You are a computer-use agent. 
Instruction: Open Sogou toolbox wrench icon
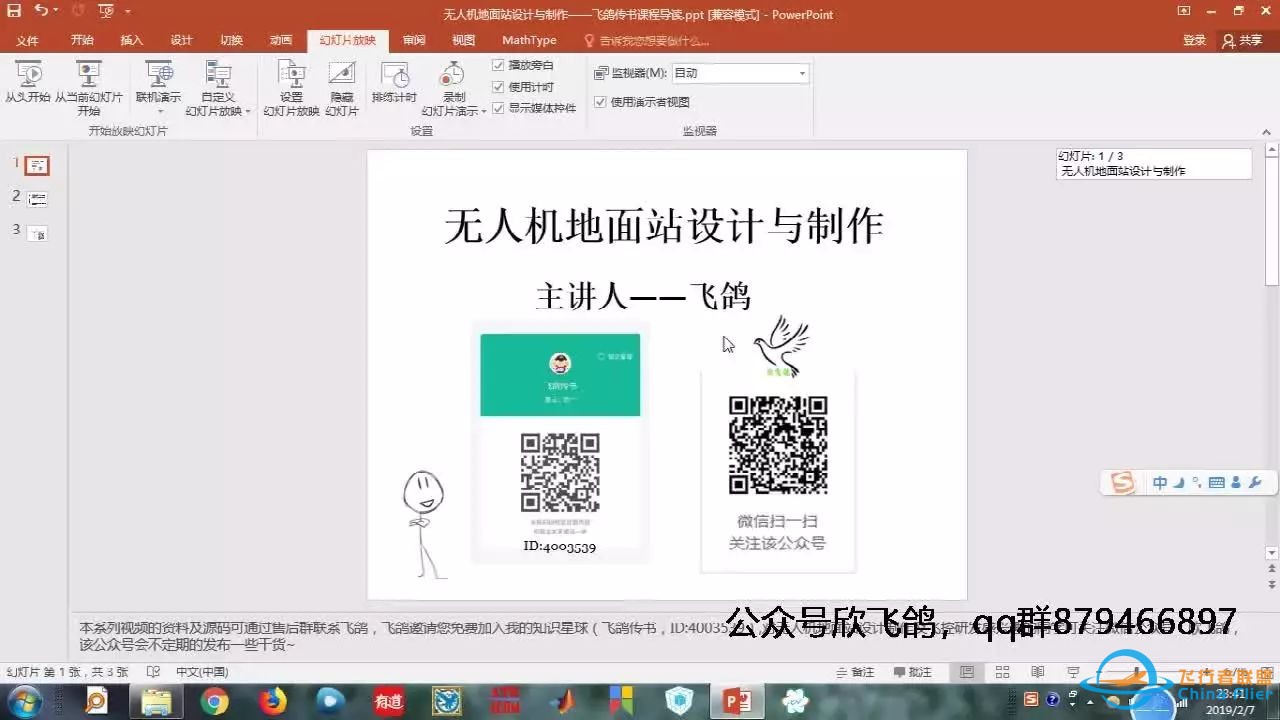pyautogui.click(x=1256, y=483)
